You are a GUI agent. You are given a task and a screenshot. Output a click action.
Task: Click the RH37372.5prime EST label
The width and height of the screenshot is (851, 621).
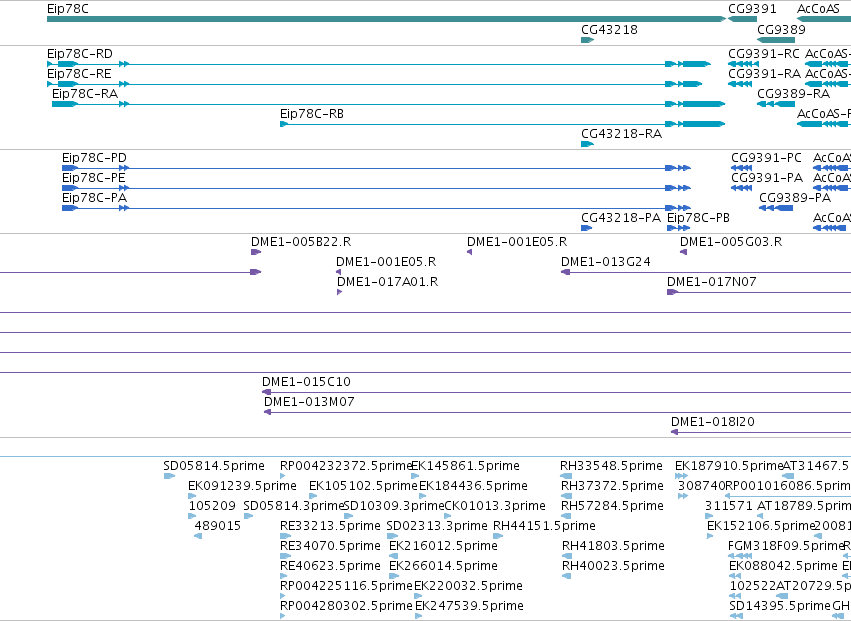(x=612, y=486)
